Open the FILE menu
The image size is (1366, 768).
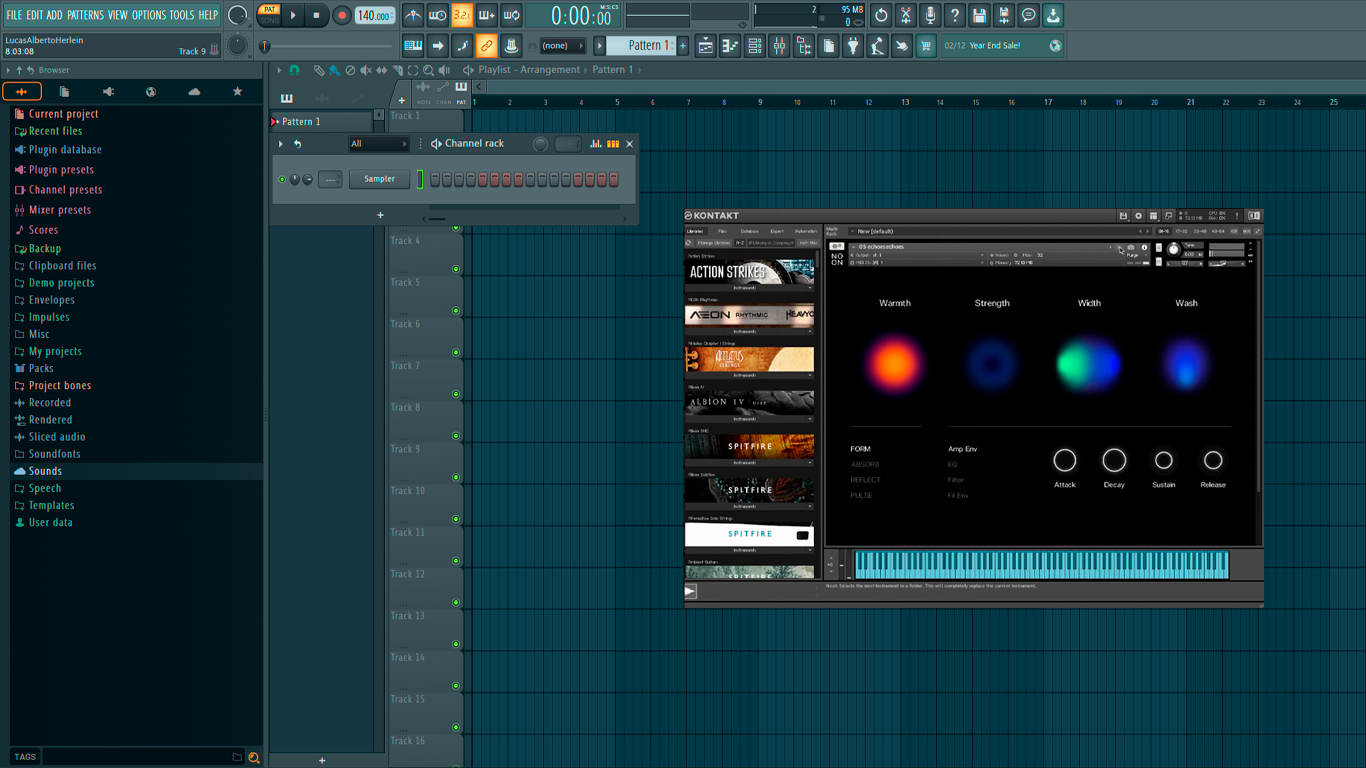click(x=14, y=15)
